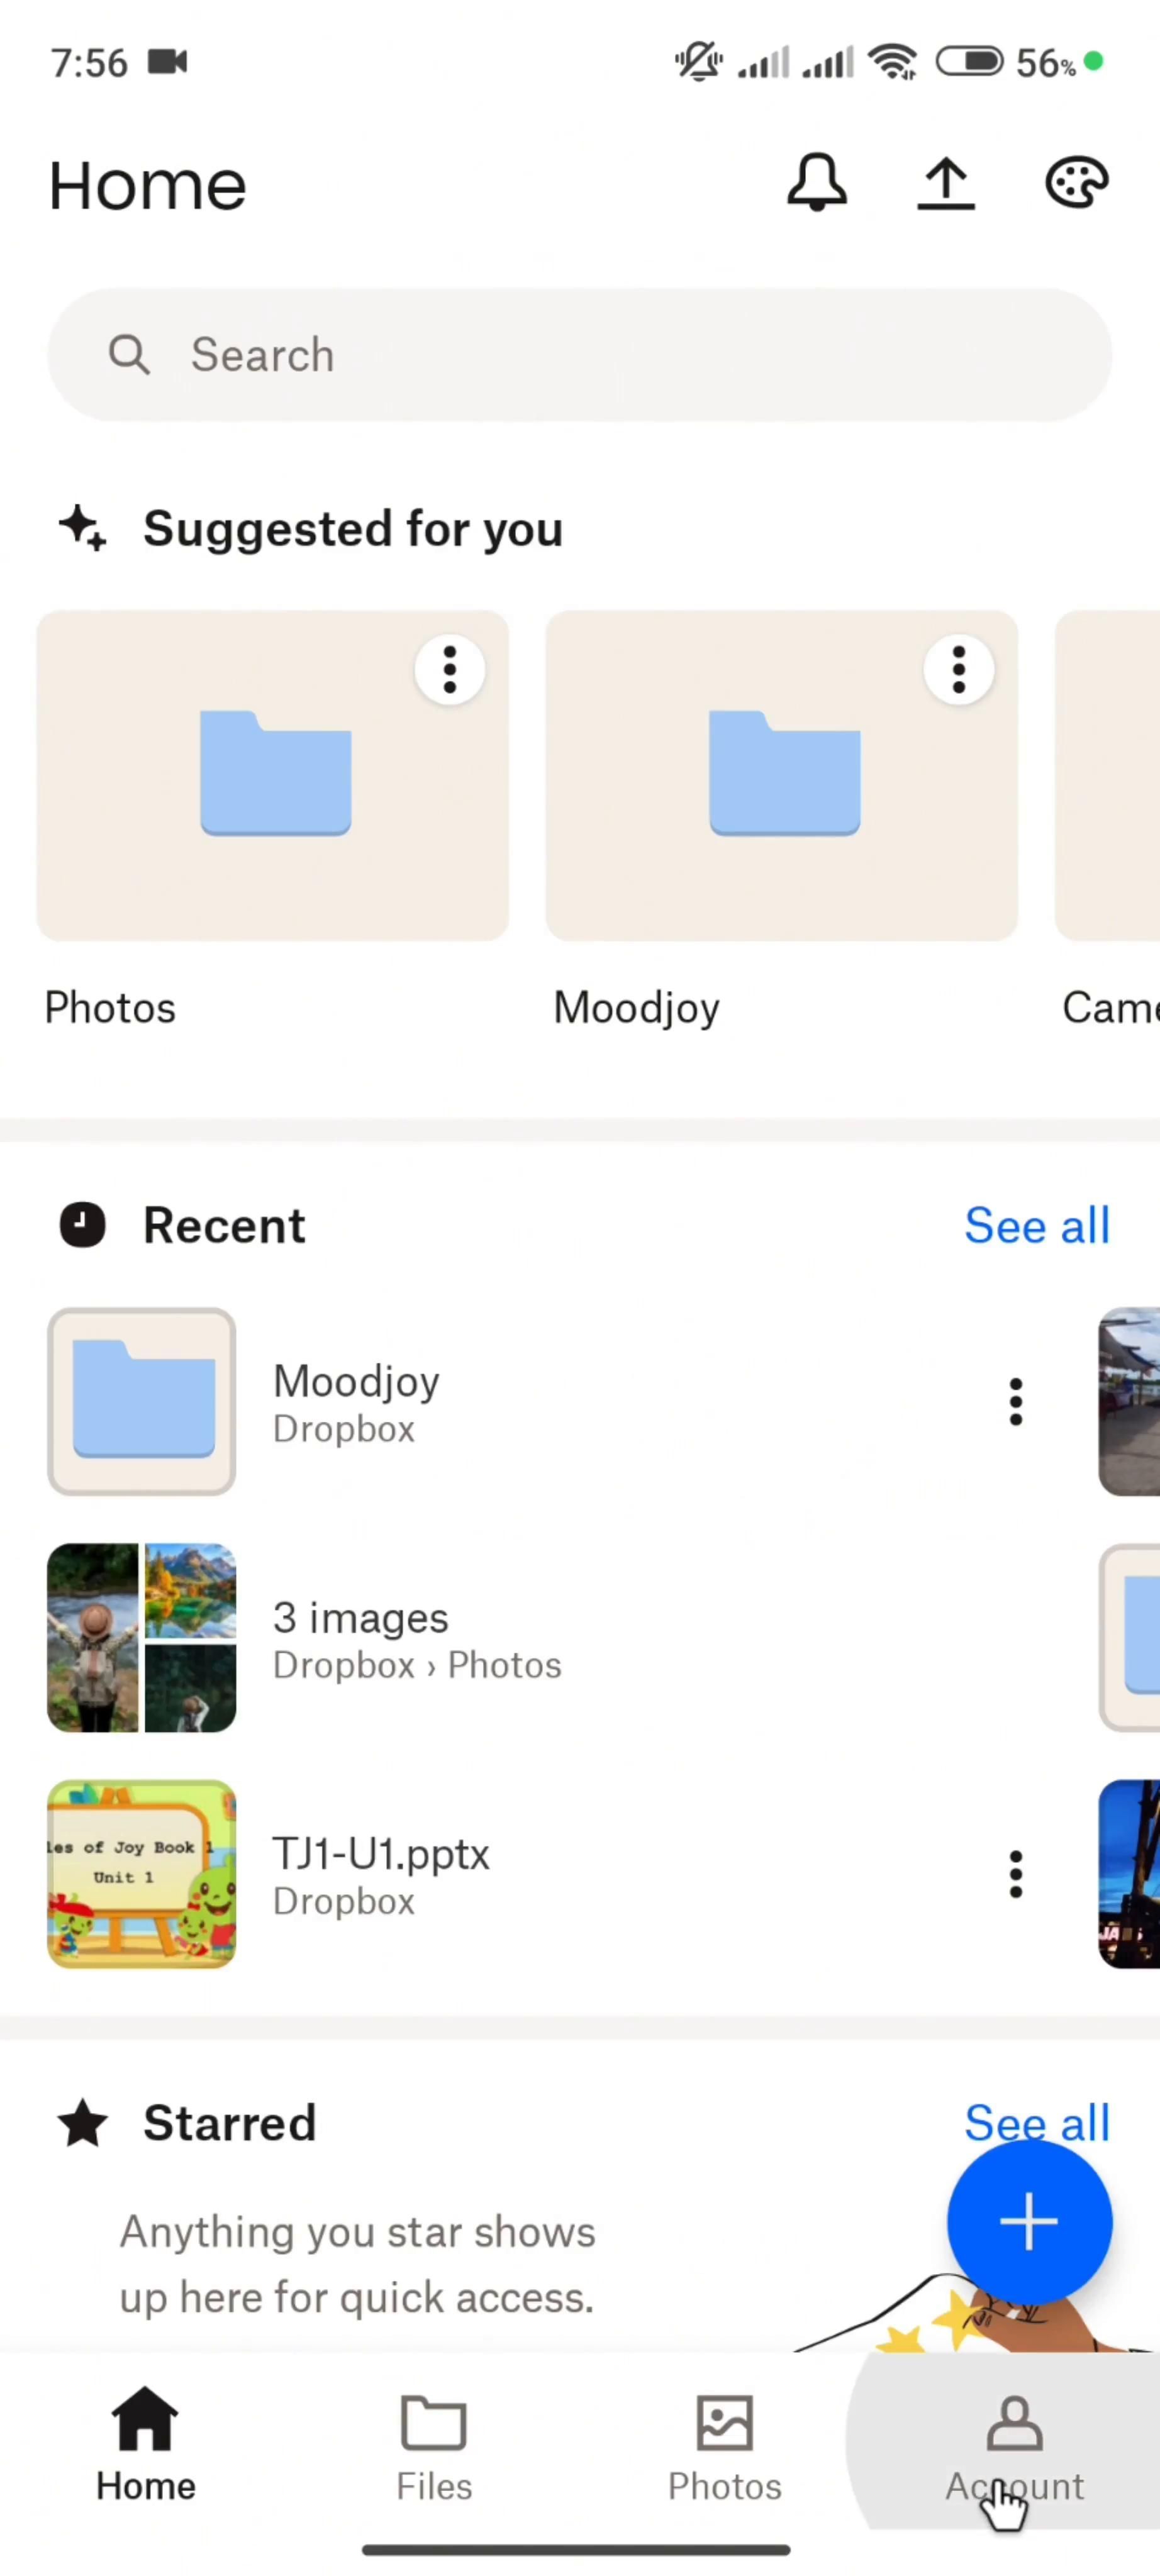Open the TJ1-U1.pptx presentation thumbnail
The height and width of the screenshot is (2576, 1160).
142,1874
